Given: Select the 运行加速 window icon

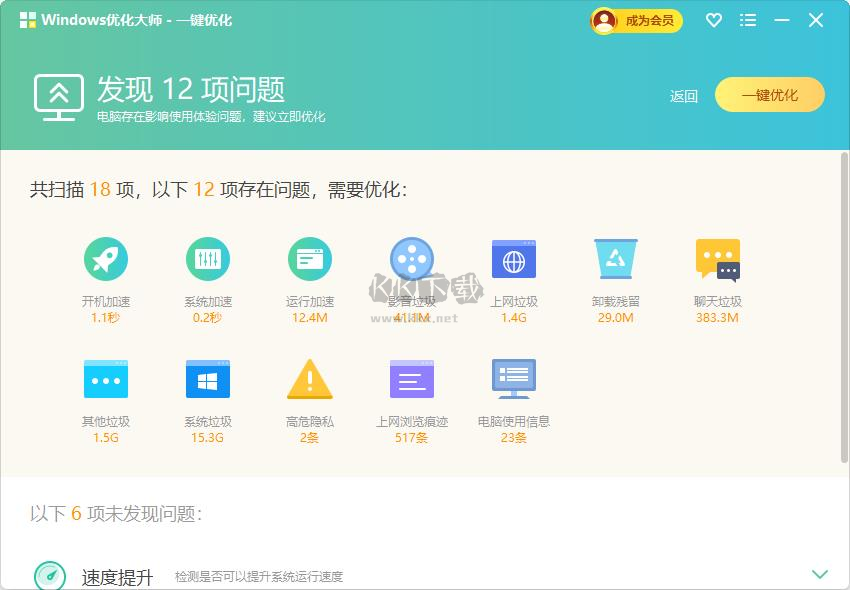Looking at the screenshot, I should pos(310,259).
